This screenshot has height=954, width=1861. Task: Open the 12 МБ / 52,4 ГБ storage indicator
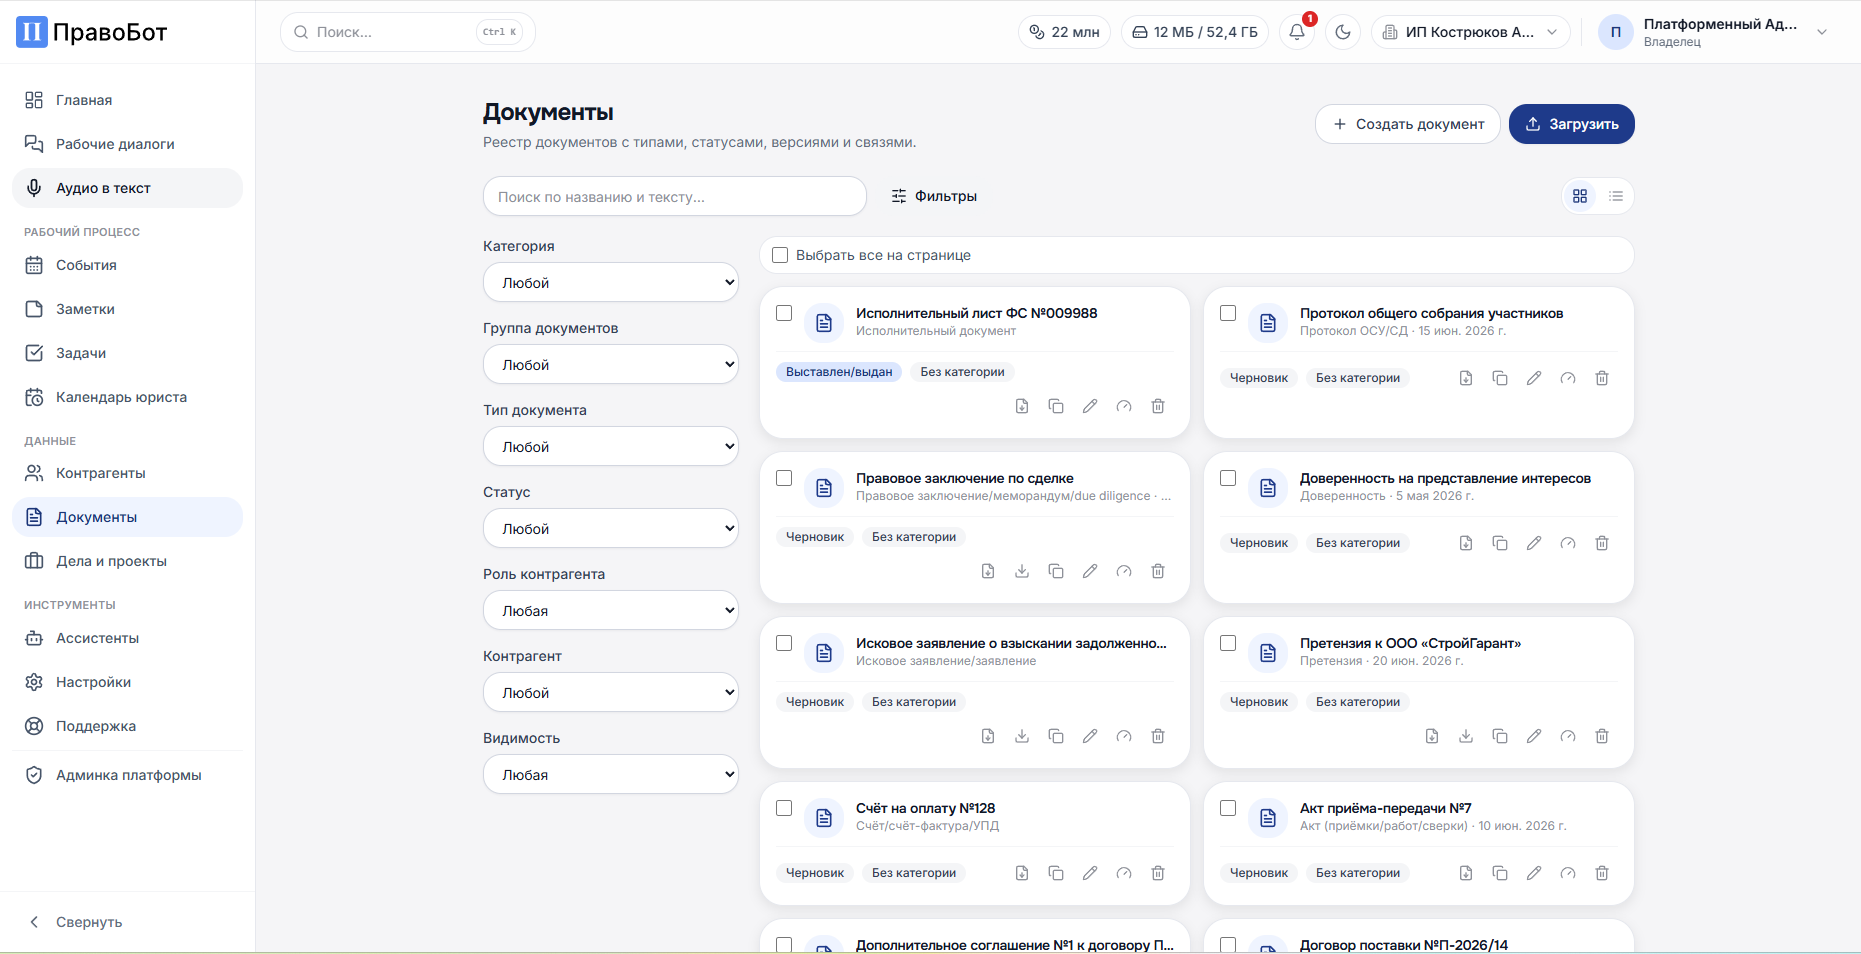(1195, 32)
